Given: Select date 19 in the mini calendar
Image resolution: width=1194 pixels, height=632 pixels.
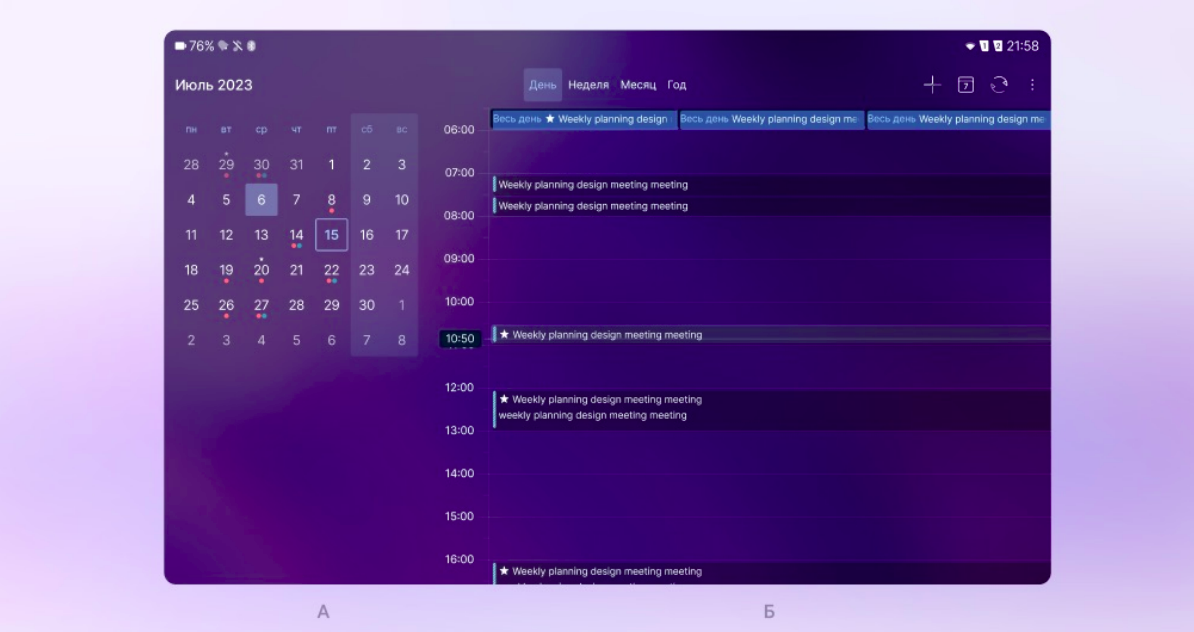Looking at the screenshot, I should tap(226, 270).
